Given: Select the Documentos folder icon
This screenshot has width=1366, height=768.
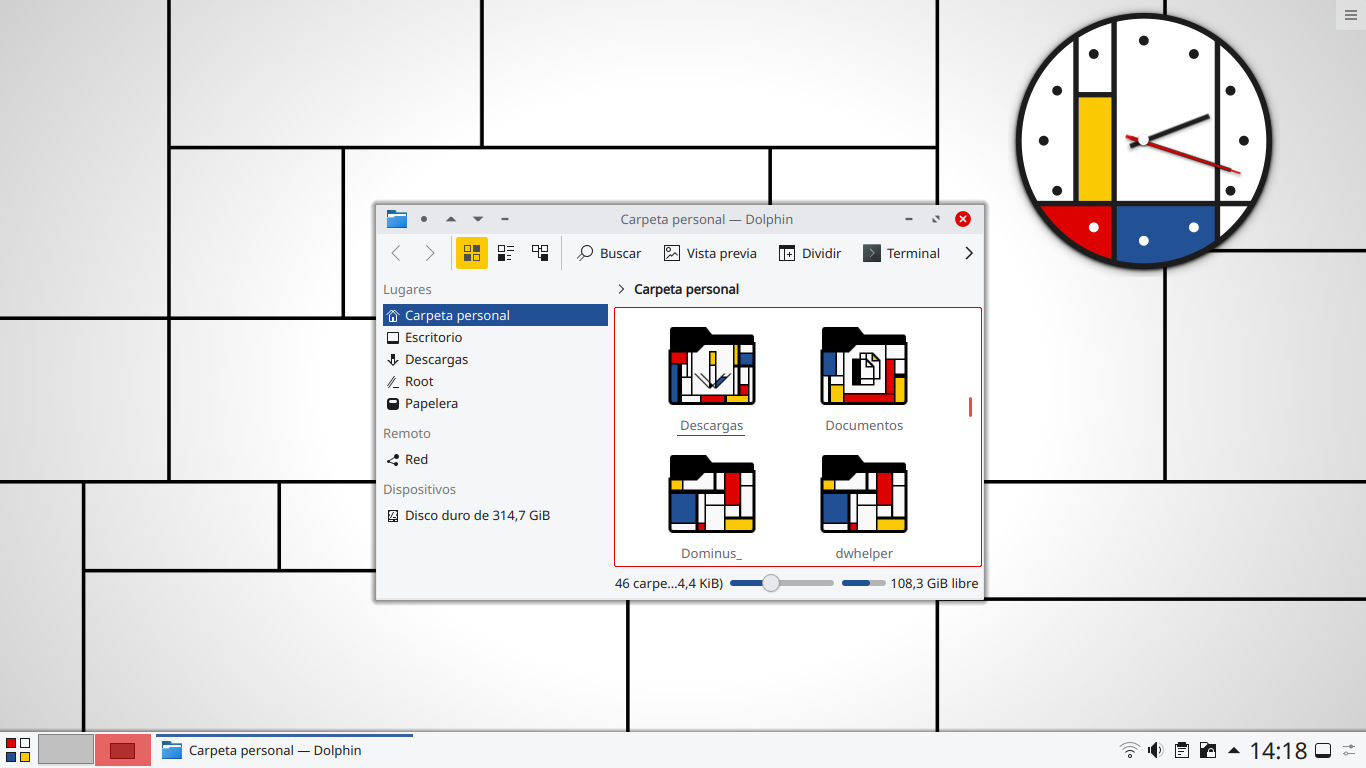Looking at the screenshot, I should pos(864,366).
